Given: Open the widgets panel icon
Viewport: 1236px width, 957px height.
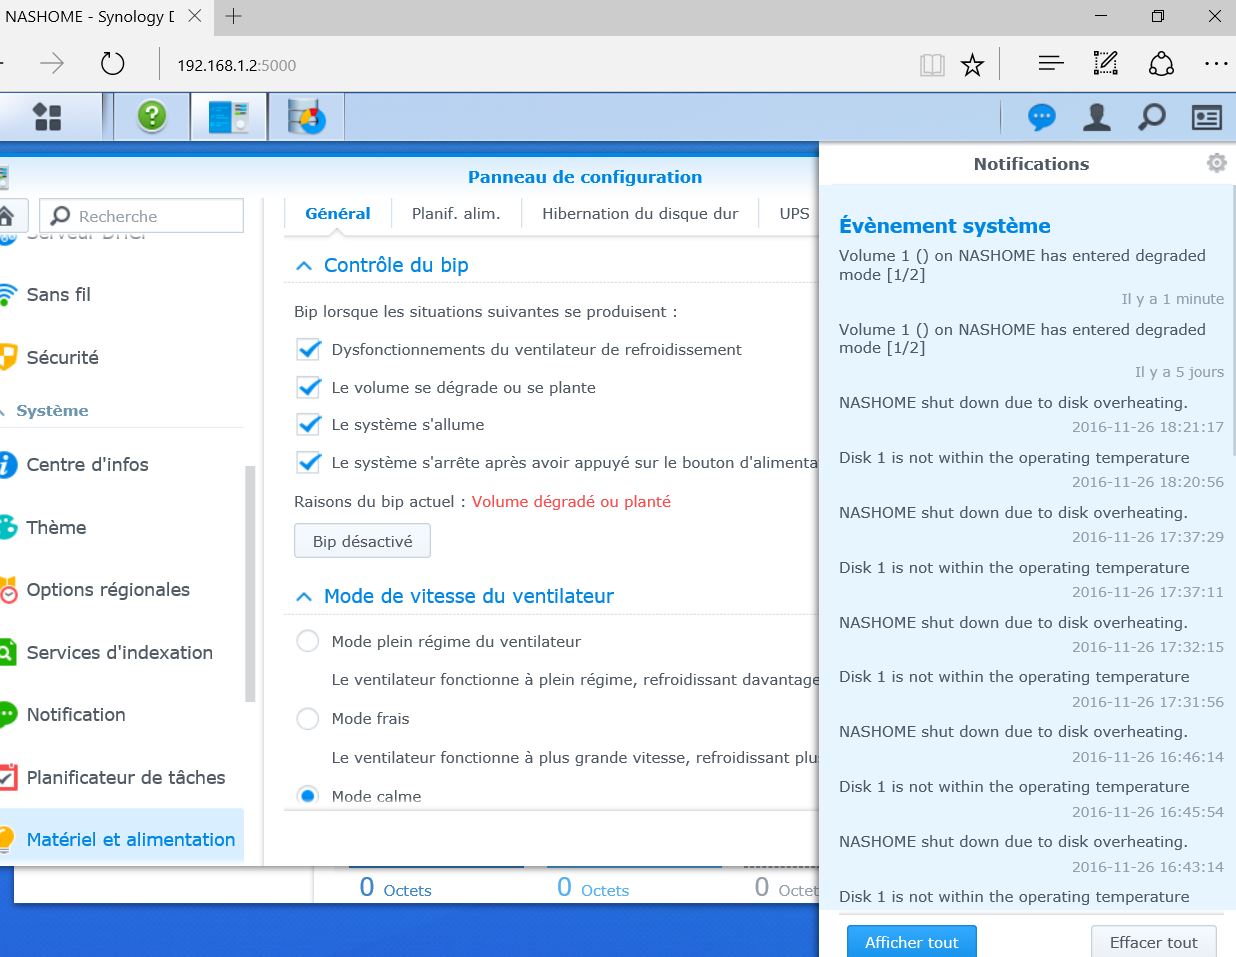Looking at the screenshot, I should 1207,117.
